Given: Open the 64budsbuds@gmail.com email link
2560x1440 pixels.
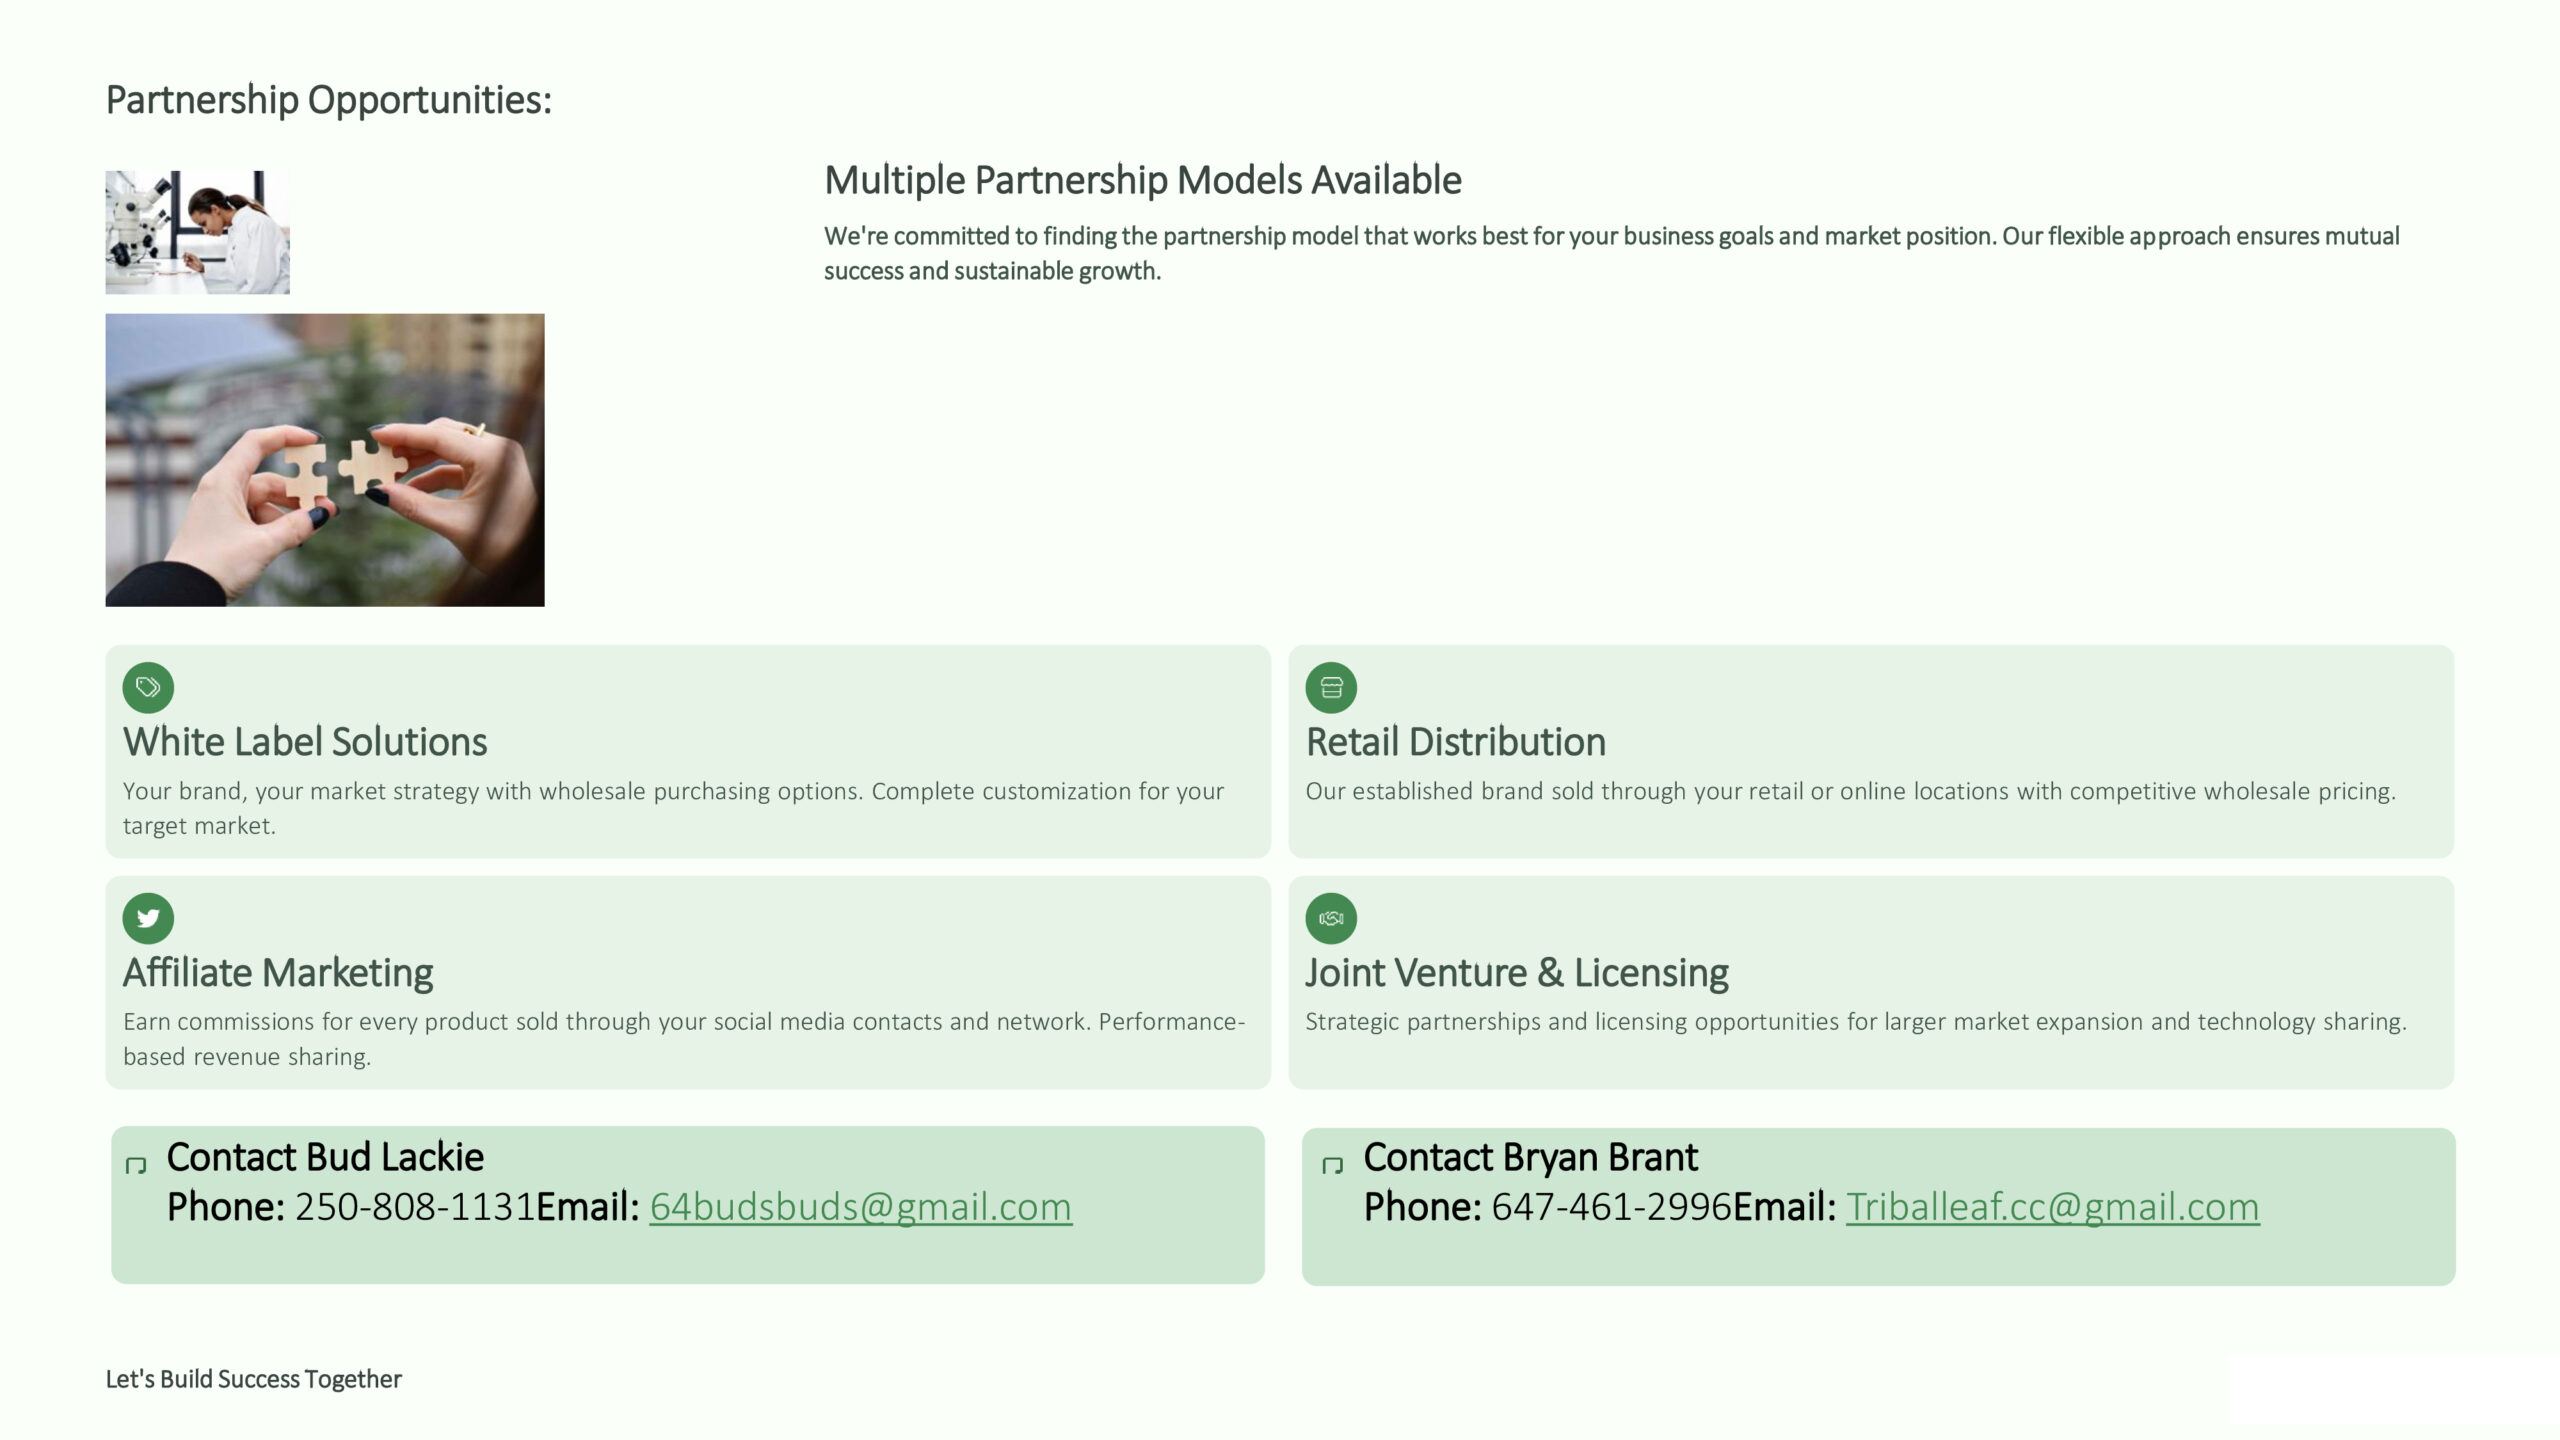Looking at the screenshot, I should [860, 1207].
